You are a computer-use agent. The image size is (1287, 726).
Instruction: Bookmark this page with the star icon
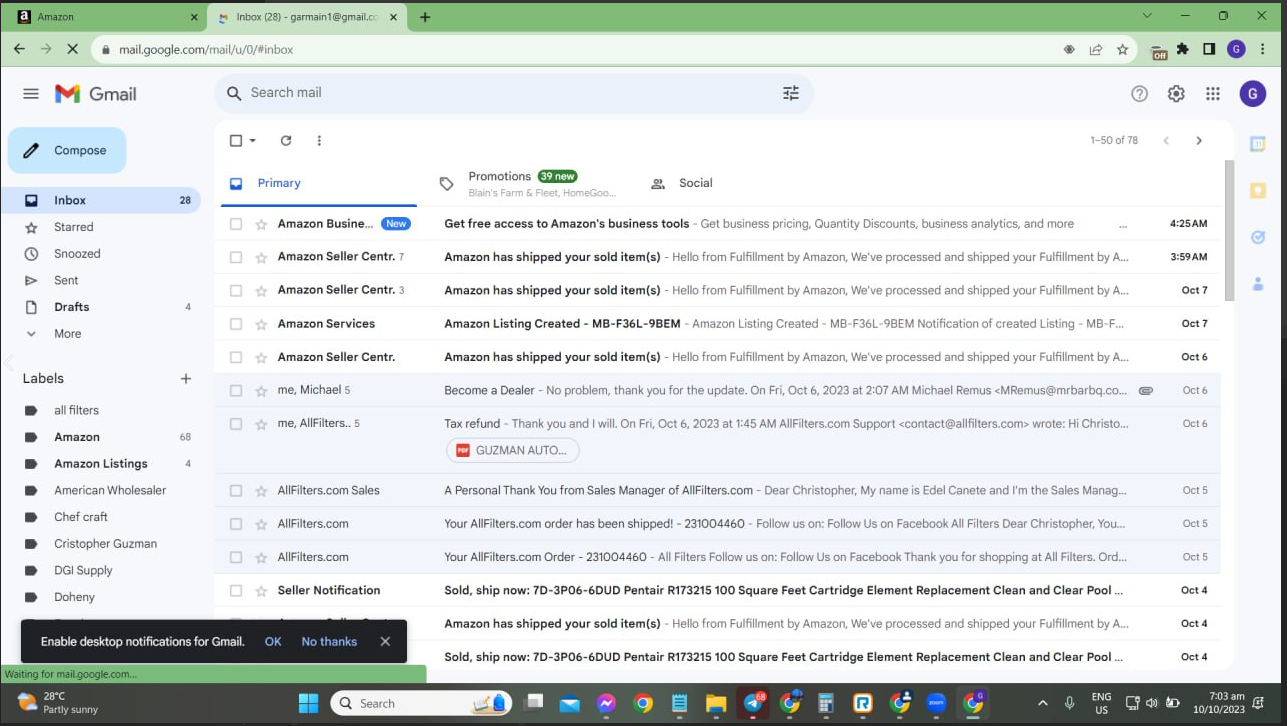coord(1123,49)
